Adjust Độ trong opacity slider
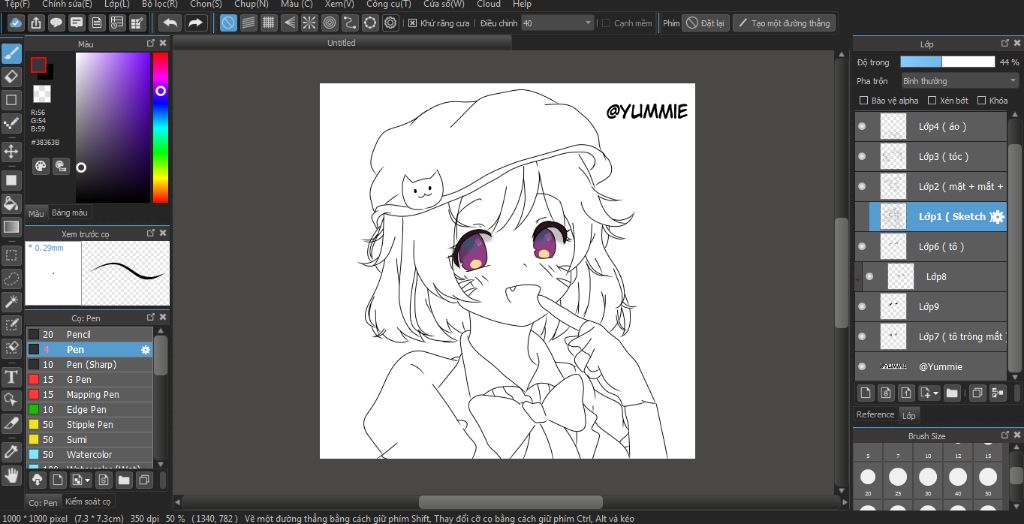The image size is (1024, 524). 947,62
